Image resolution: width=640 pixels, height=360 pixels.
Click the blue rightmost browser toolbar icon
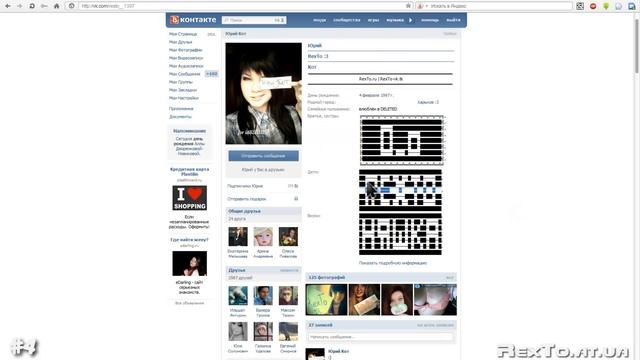631,6
